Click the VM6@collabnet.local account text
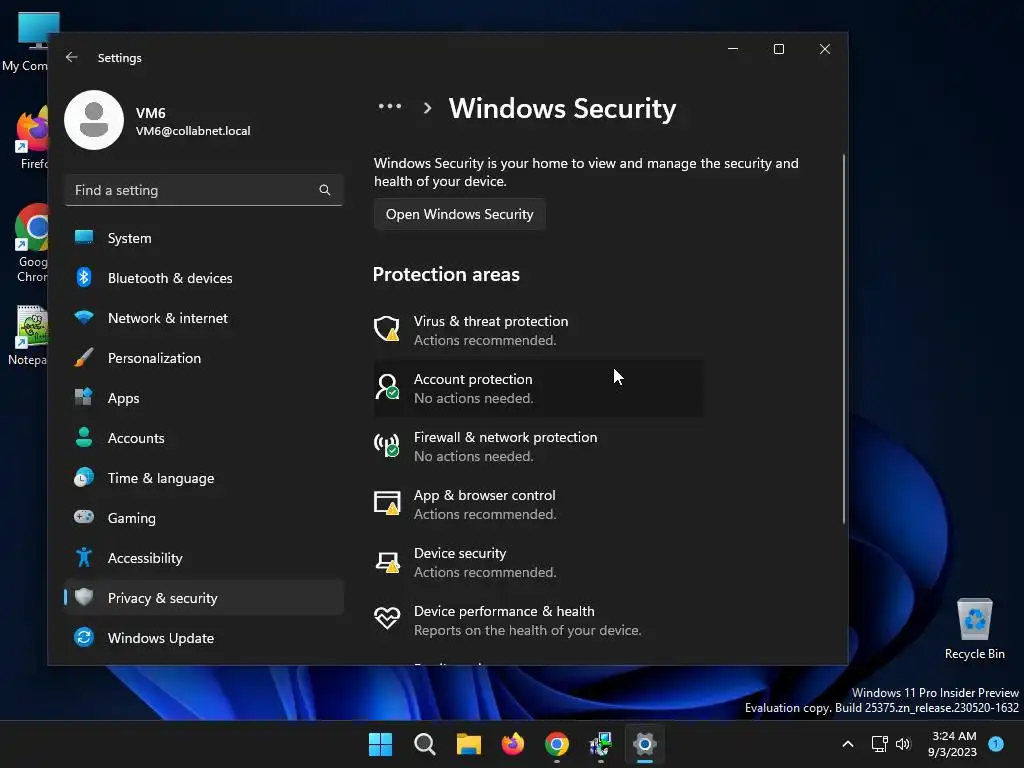This screenshot has width=1024, height=768. point(193,131)
